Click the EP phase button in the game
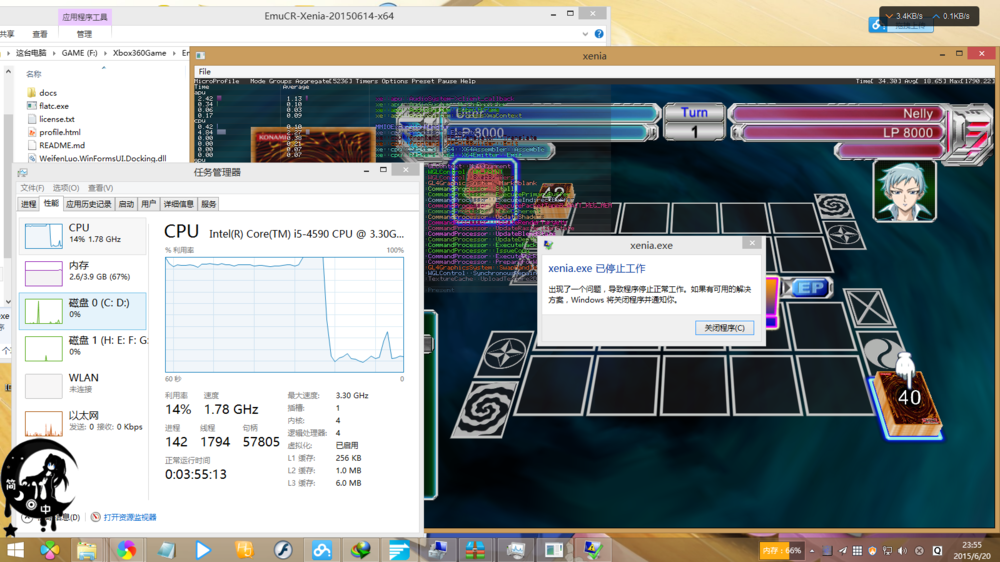1000x562 pixels. pos(811,288)
